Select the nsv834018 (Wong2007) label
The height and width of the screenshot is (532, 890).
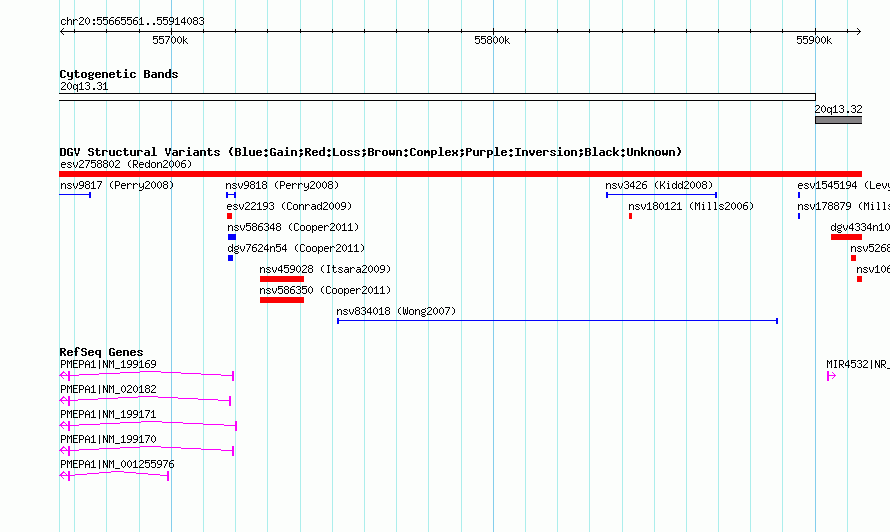(396, 311)
